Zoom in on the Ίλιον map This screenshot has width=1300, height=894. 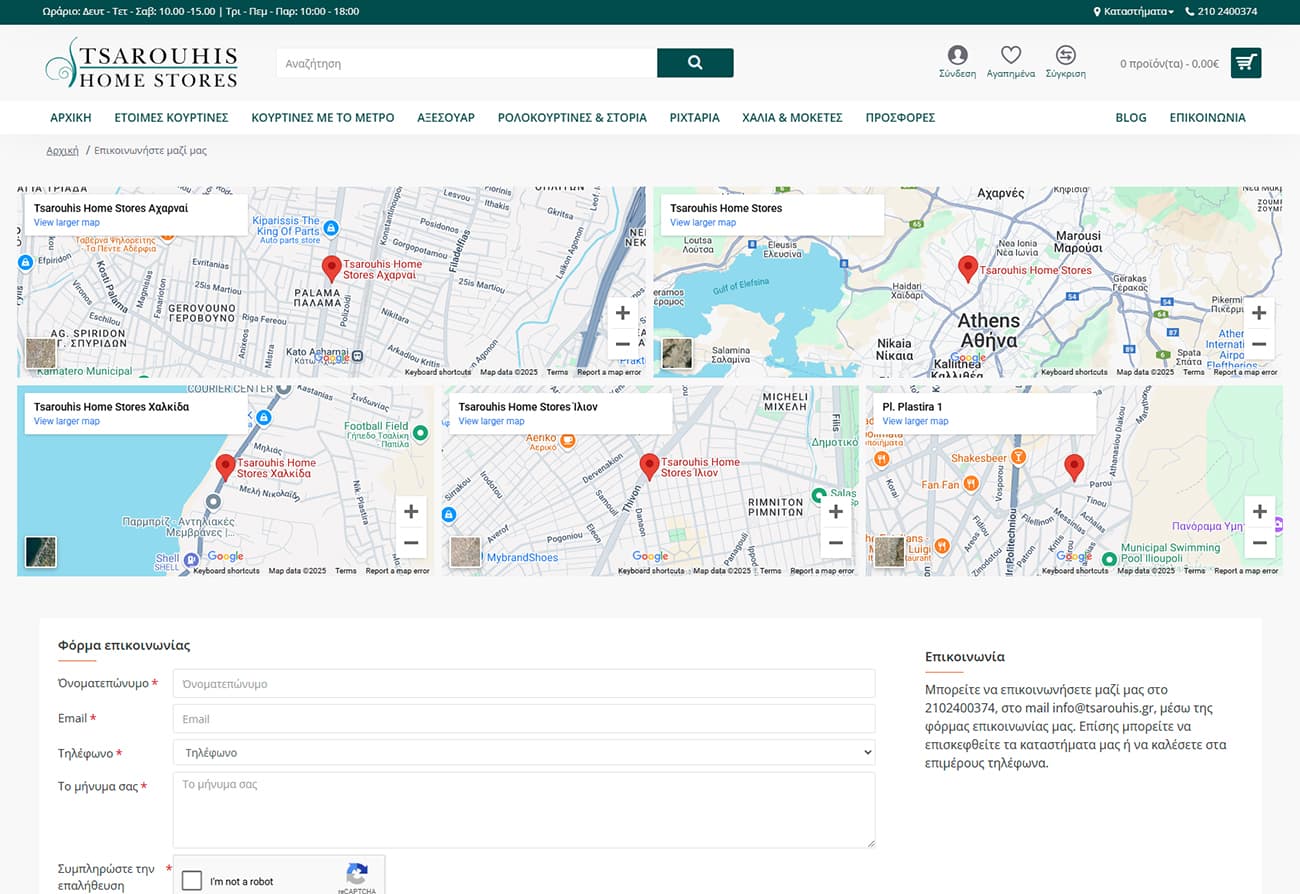pos(835,512)
